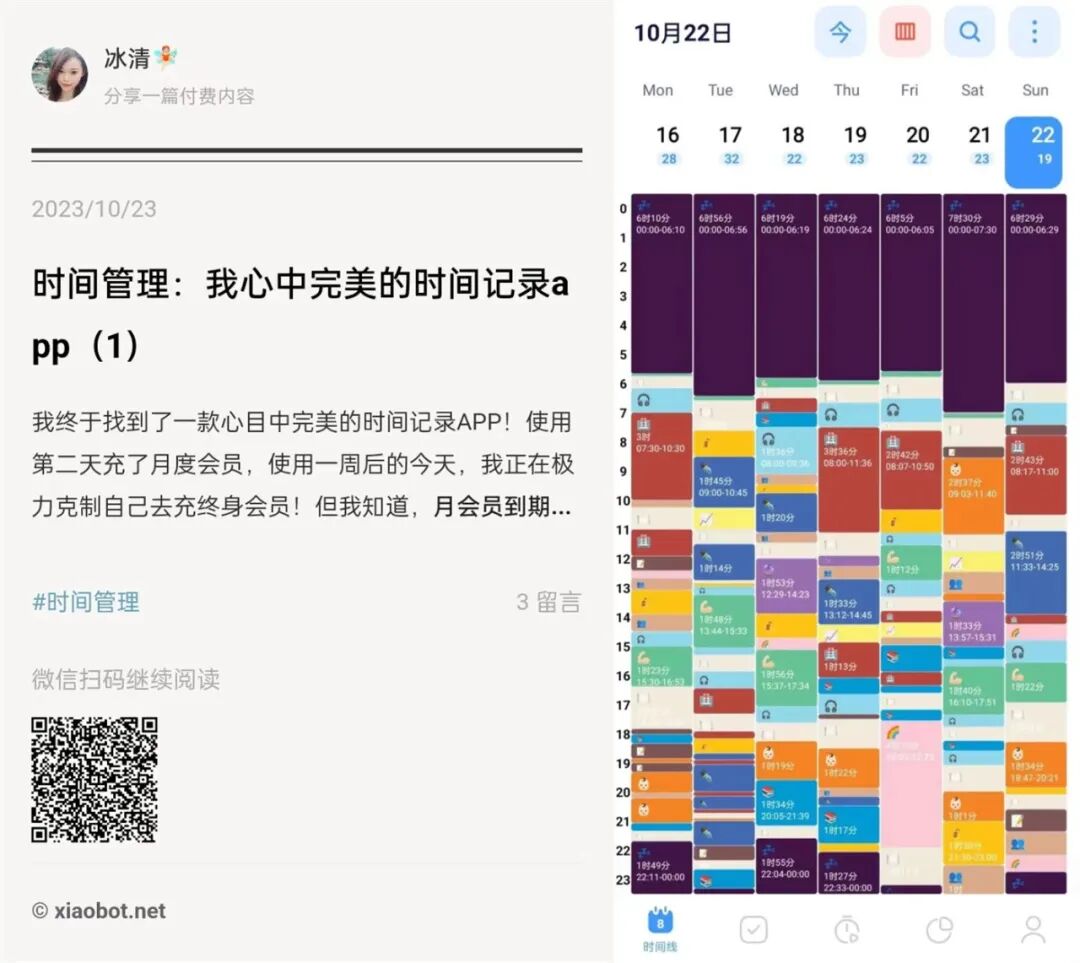Open the dark block 1时27分 22:33-00:00
The width and height of the screenshot is (1080, 963).
pos(849,873)
